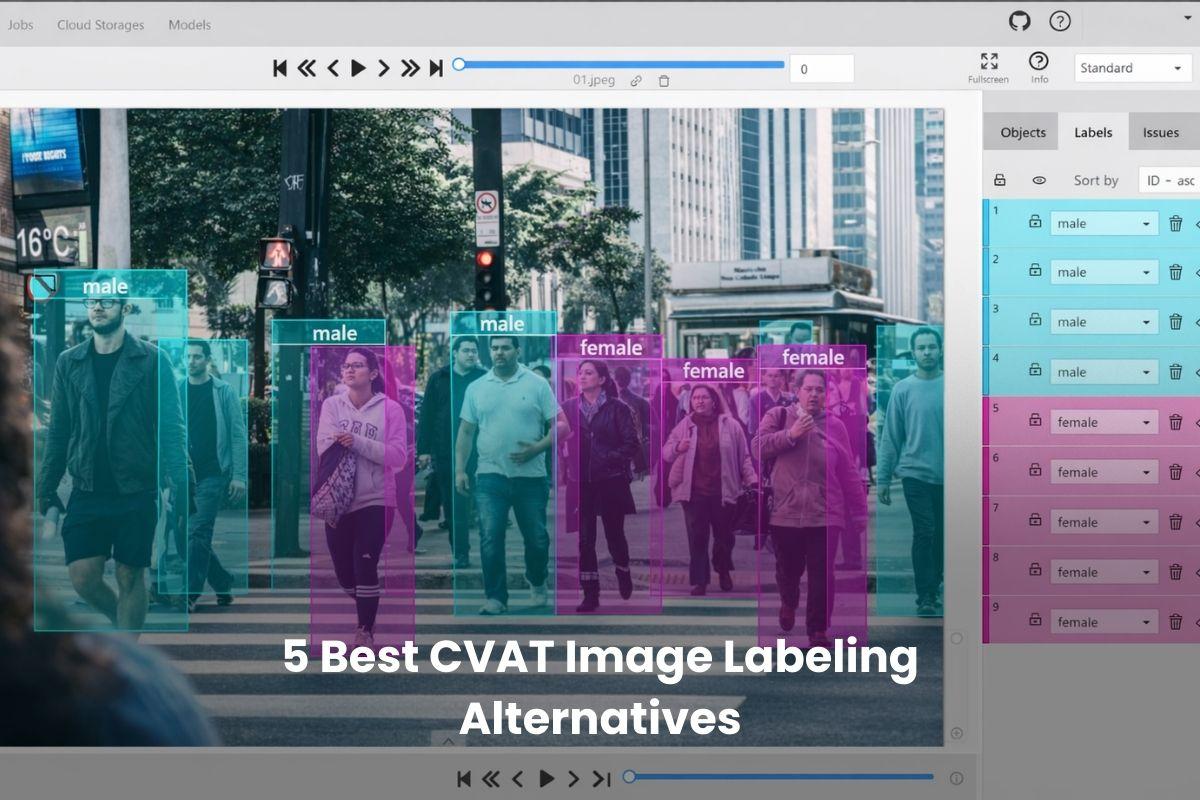Viewport: 1200px width, 800px height.
Task: Toggle the lock on object 5
Action: tap(1034, 422)
